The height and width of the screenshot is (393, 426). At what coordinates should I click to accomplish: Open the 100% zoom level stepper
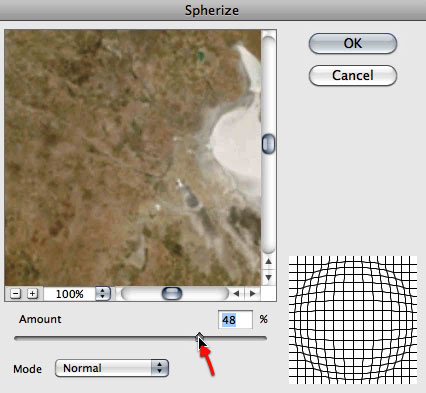click(x=103, y=294)
